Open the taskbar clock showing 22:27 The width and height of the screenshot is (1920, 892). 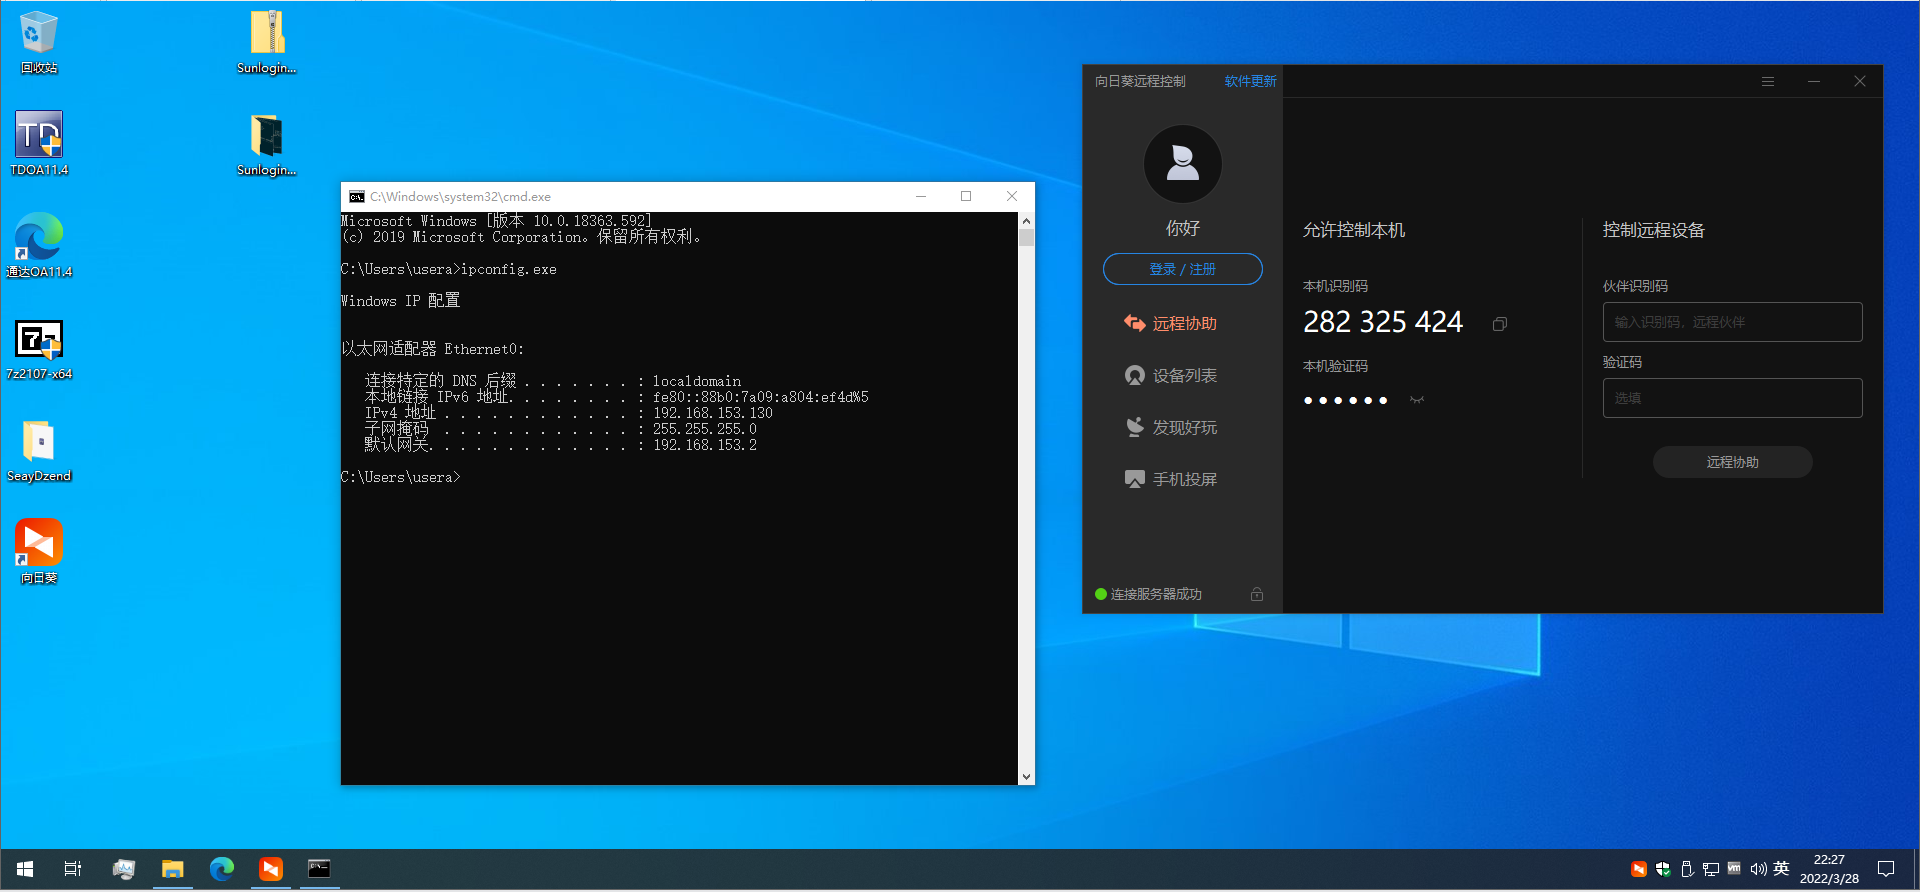1829,869
